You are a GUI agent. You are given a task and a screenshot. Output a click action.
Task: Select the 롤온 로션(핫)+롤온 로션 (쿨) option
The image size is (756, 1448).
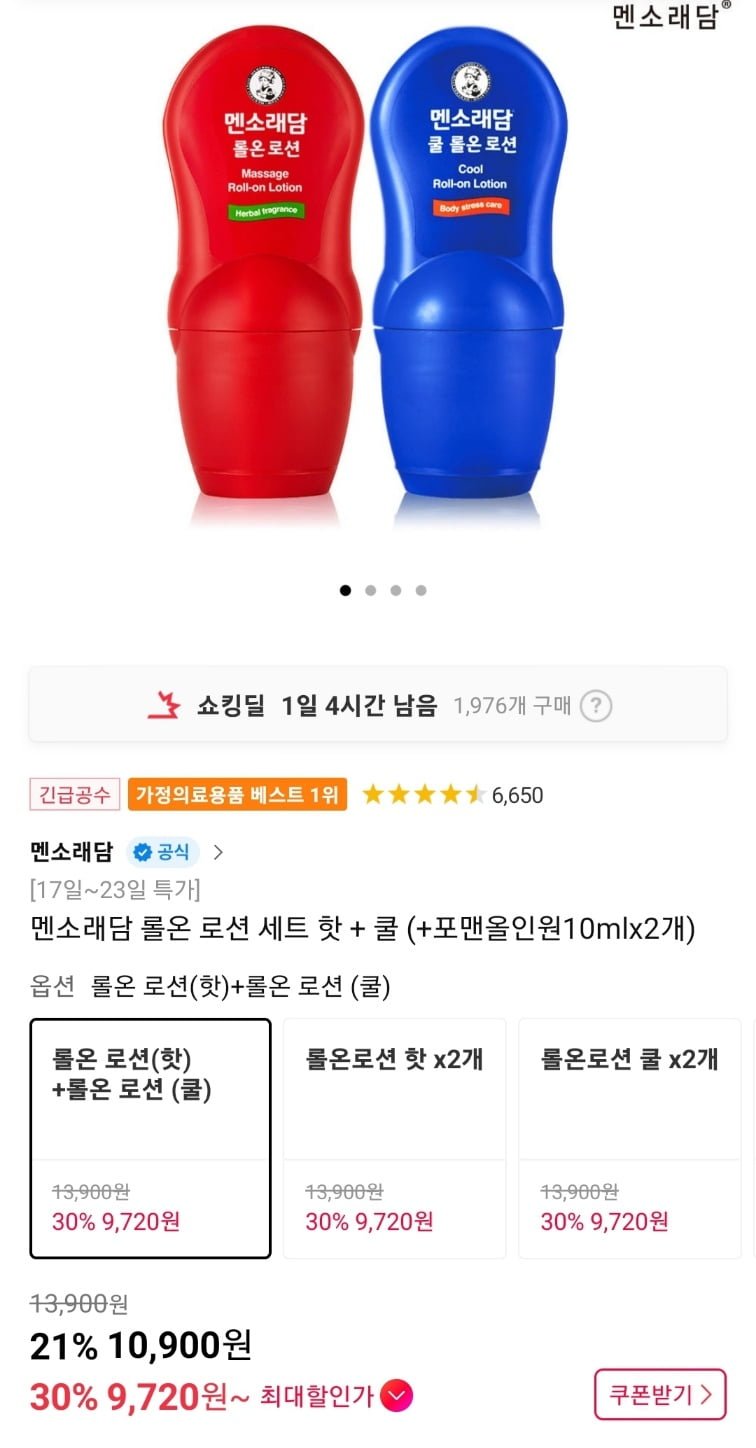[150, 1137]
